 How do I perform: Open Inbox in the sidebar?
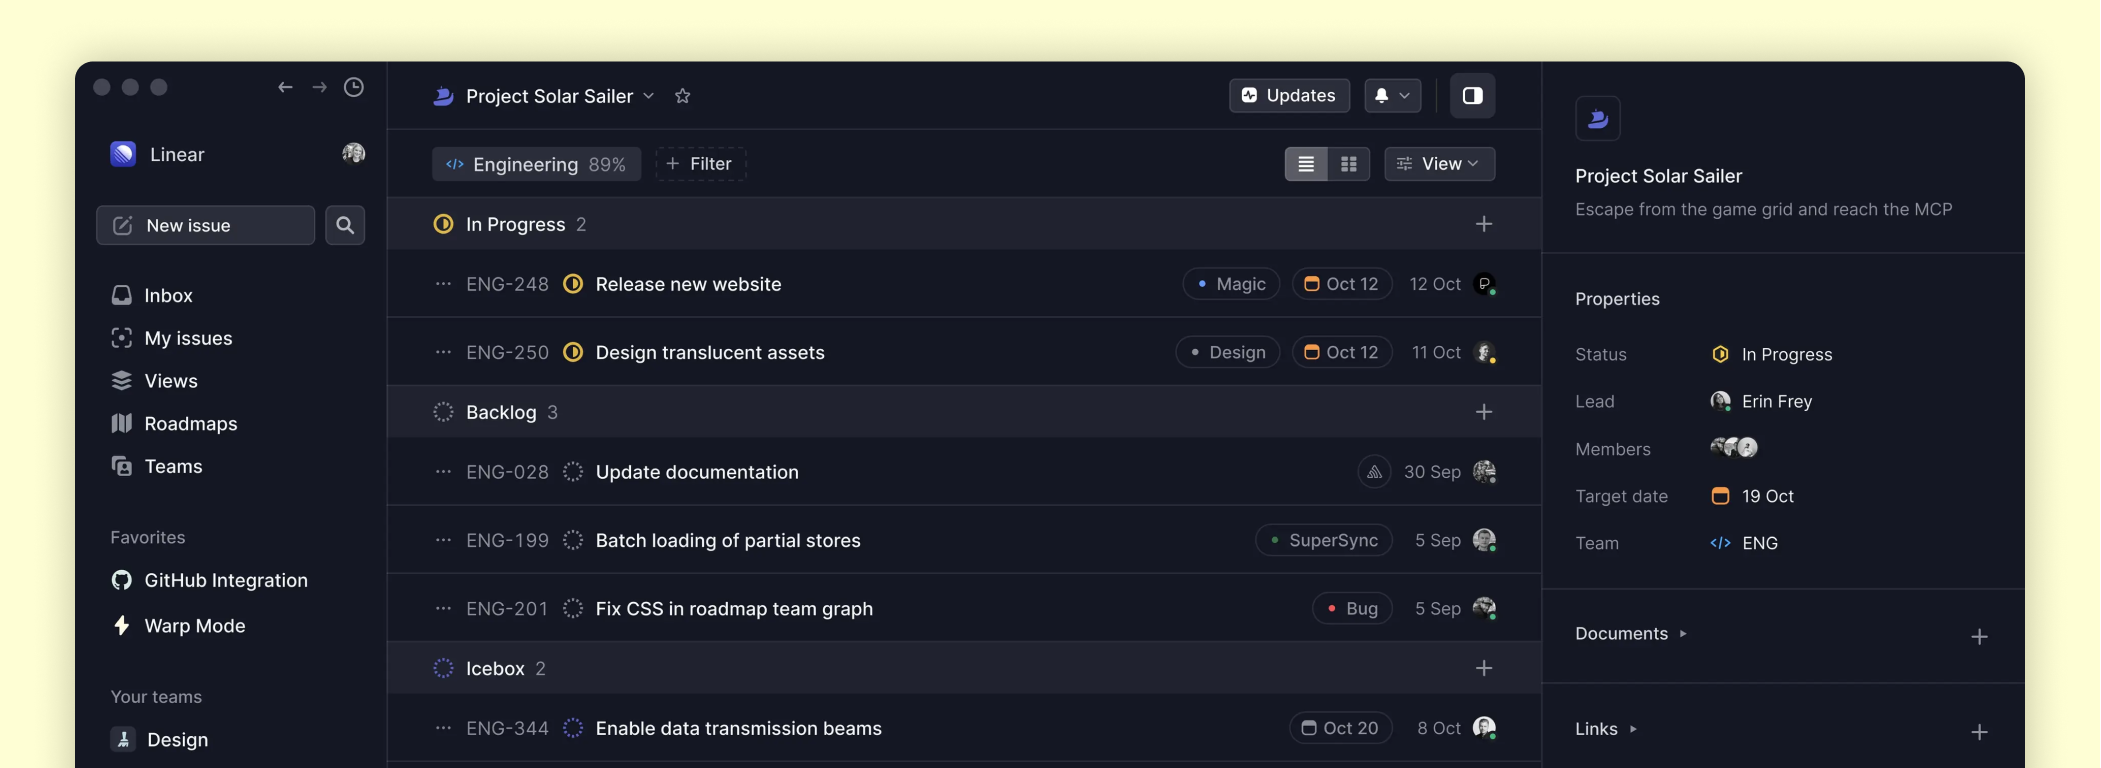coord(168,295)
